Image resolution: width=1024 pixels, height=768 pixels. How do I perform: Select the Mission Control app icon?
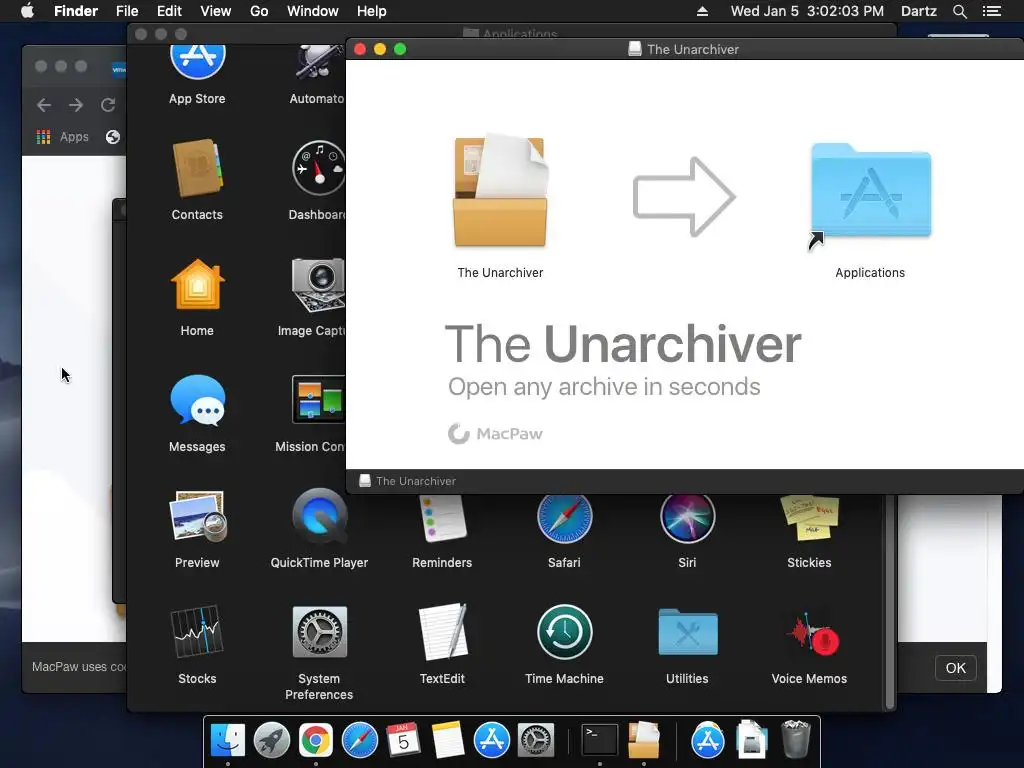tap(318, 400)
